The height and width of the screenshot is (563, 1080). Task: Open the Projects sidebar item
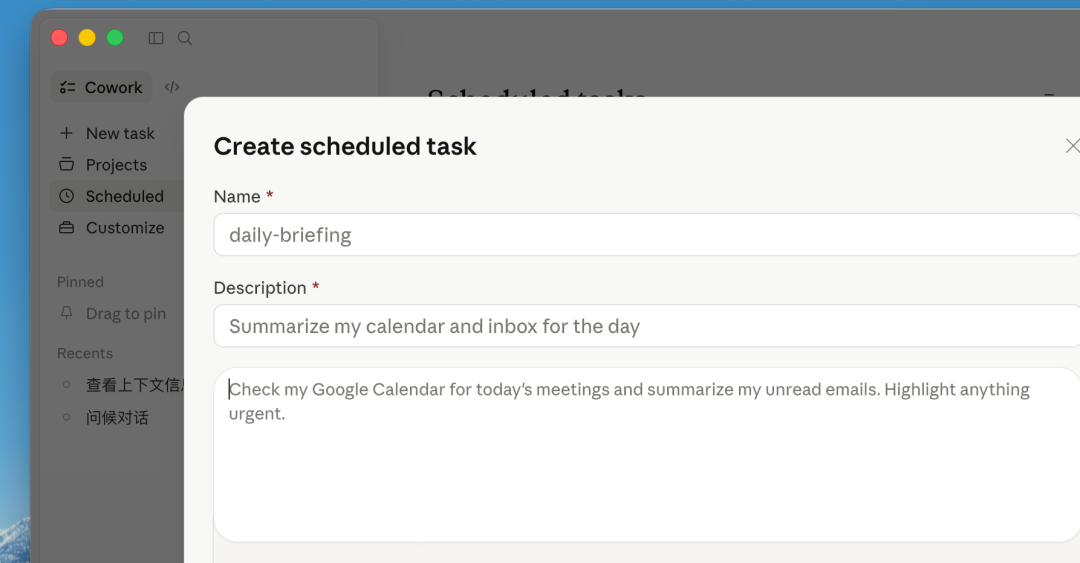(116, 165)
